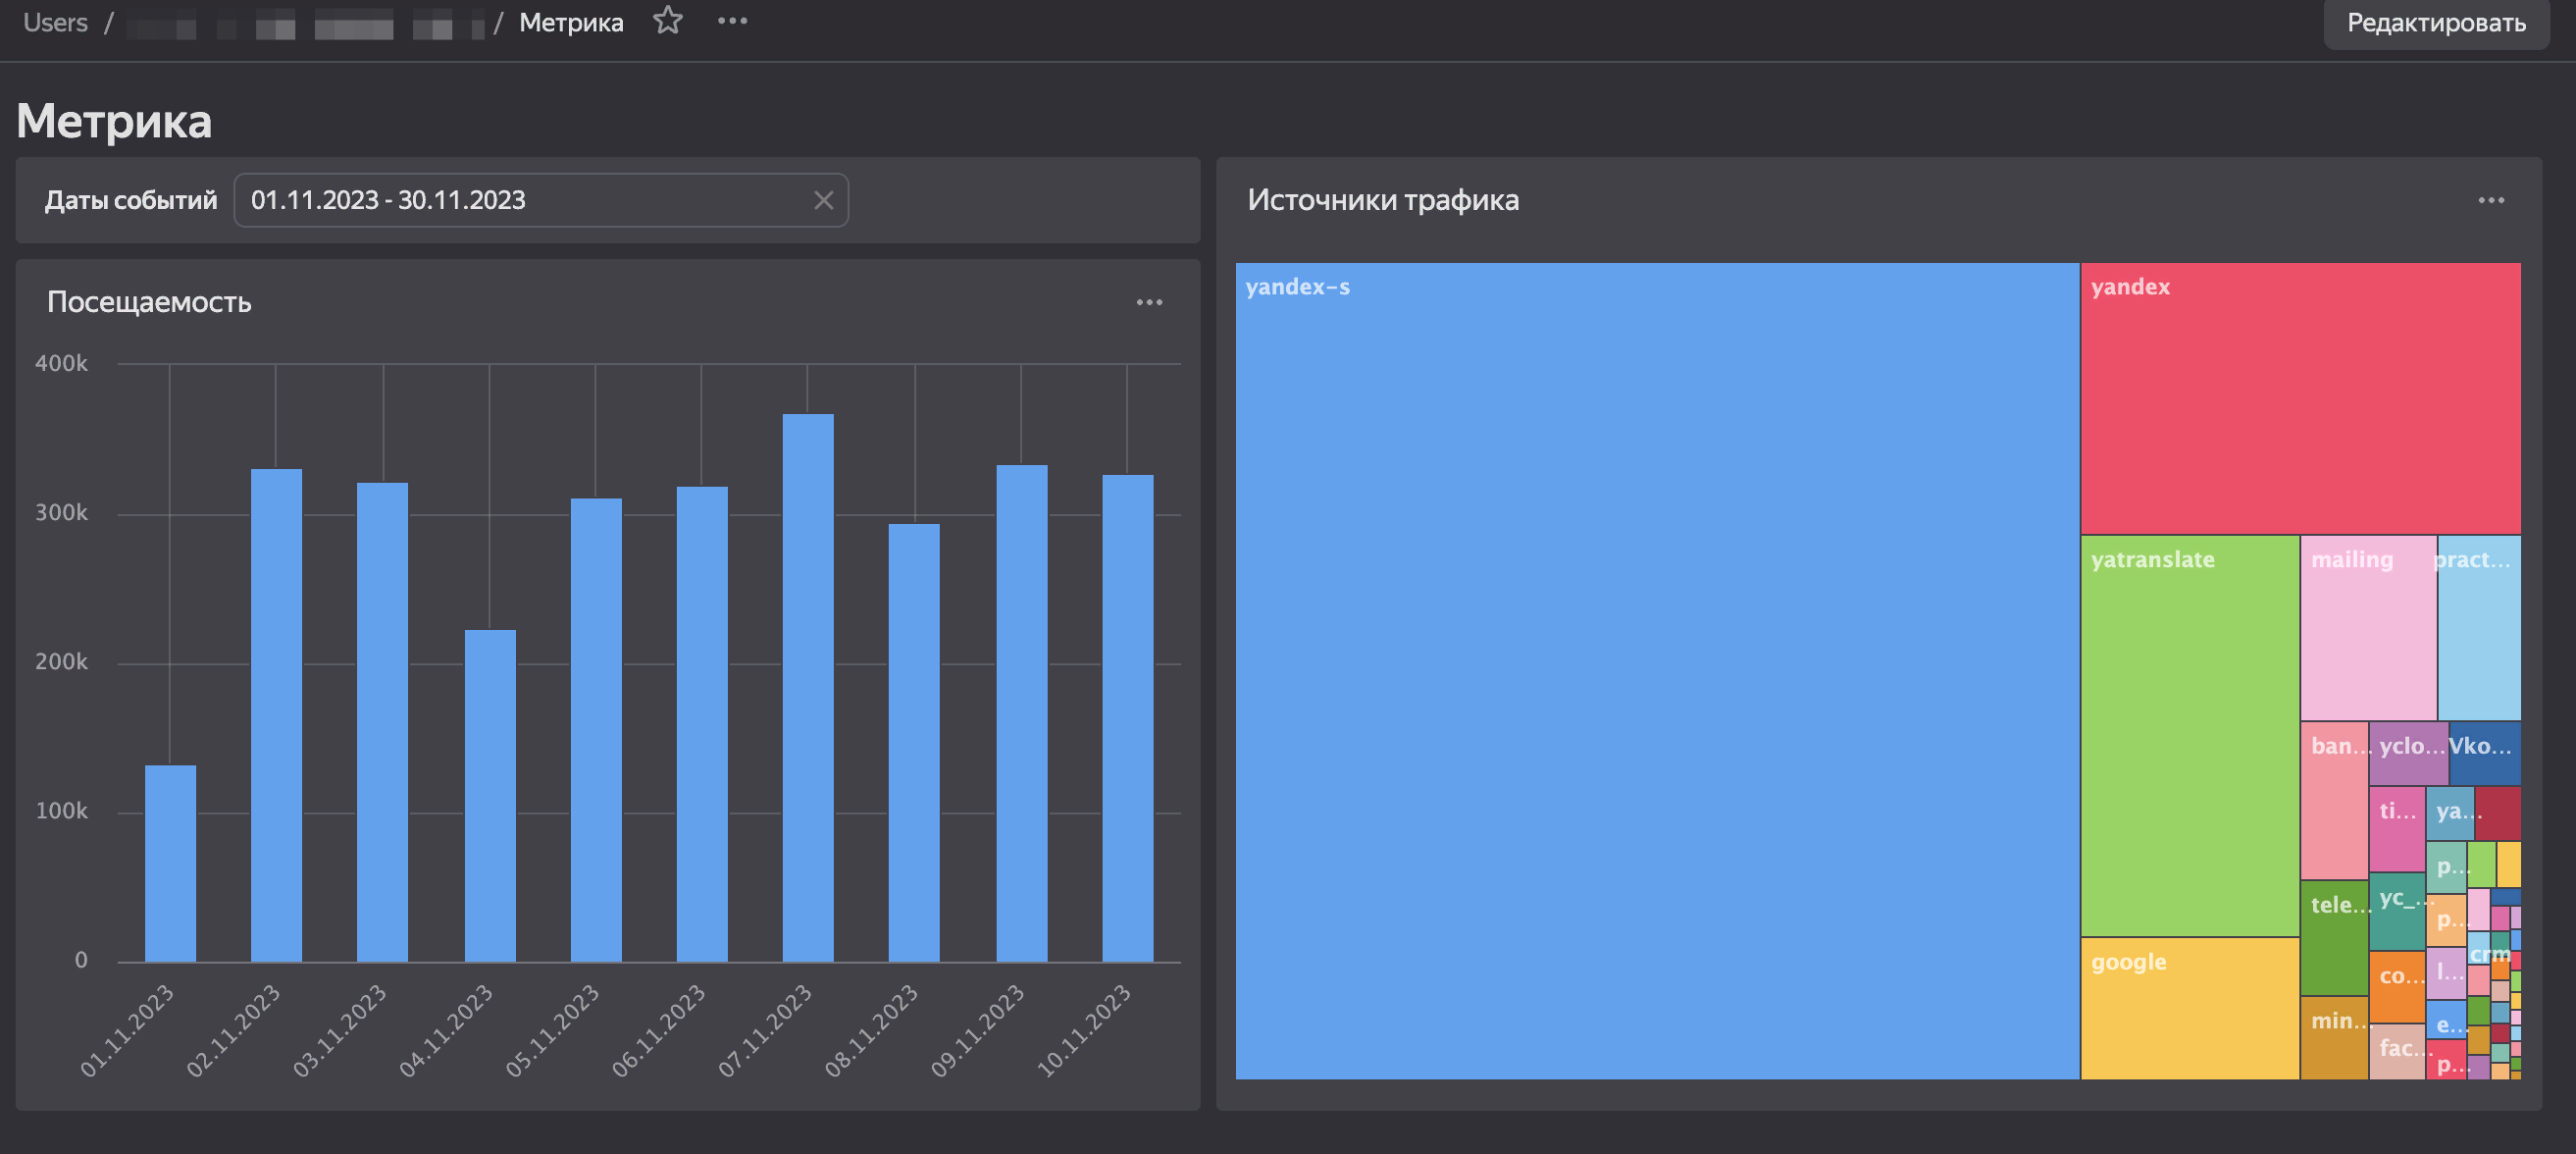Click the red yandex treemap block

coord(2299,400)
